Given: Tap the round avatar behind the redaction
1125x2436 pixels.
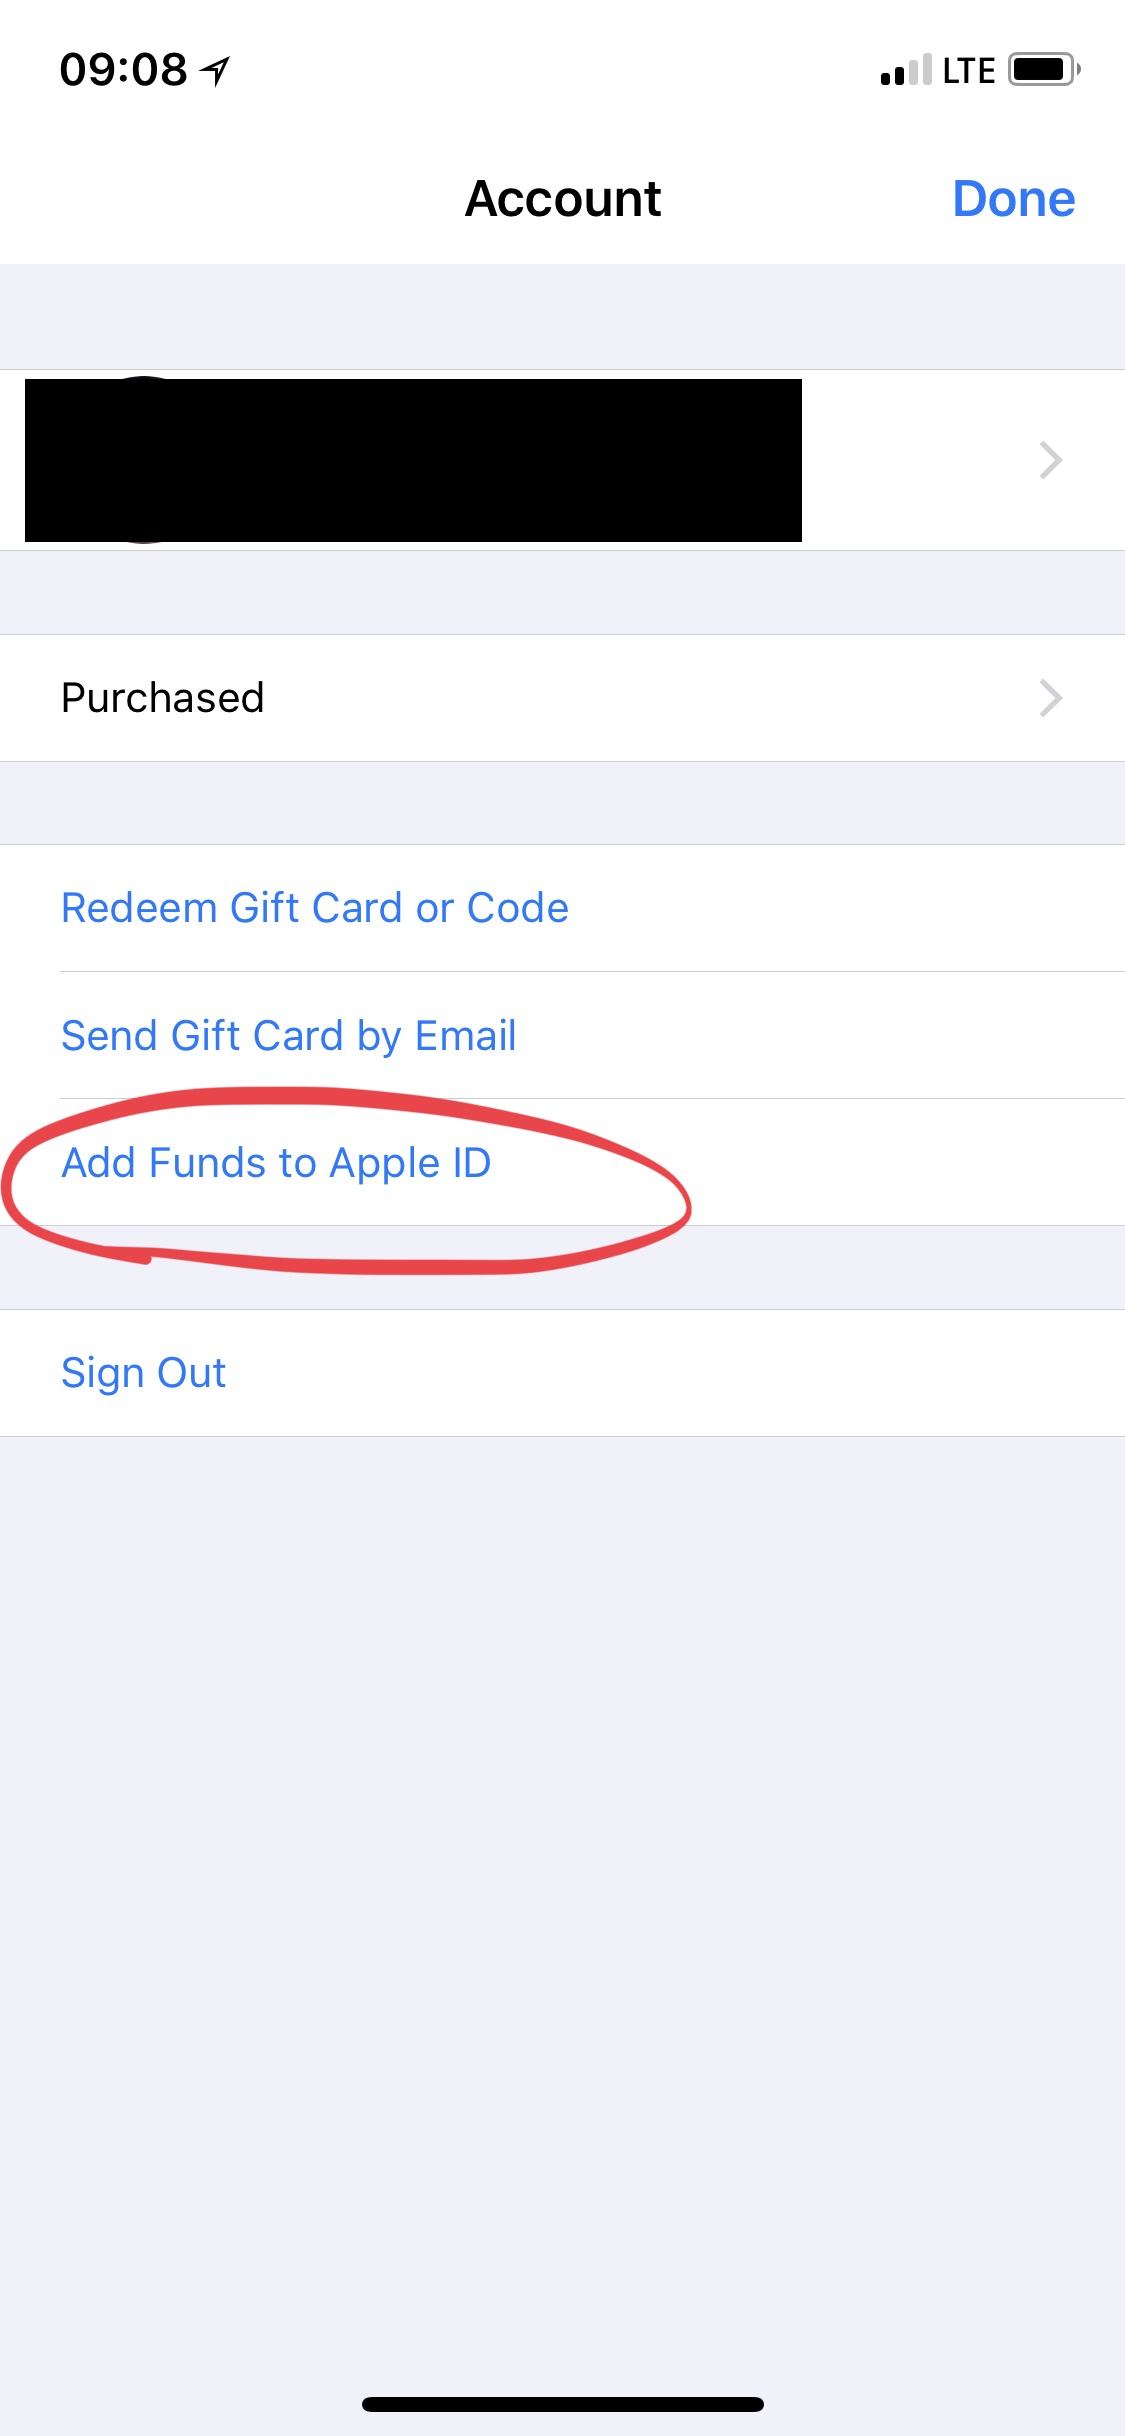Looking at the screenshot, I should point(145,460).
